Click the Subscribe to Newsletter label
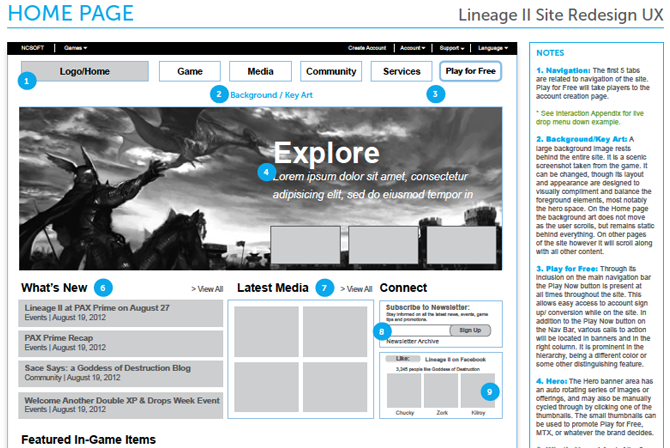The height and width of the screenshot is (448, 670). [x=428, y=307]
